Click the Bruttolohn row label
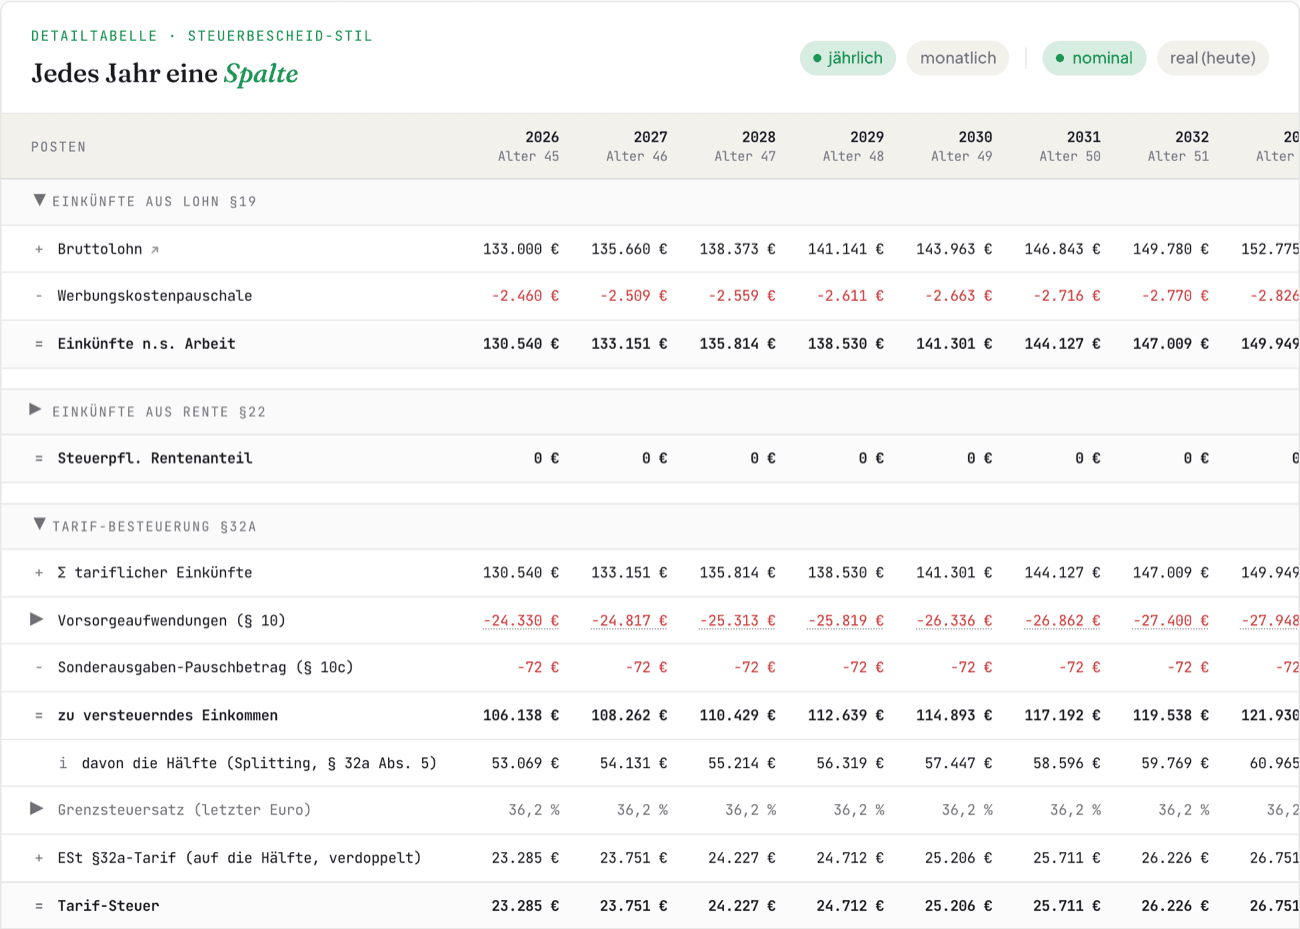The width and height of the screenshot is (1300, 929). pos(100,249)
